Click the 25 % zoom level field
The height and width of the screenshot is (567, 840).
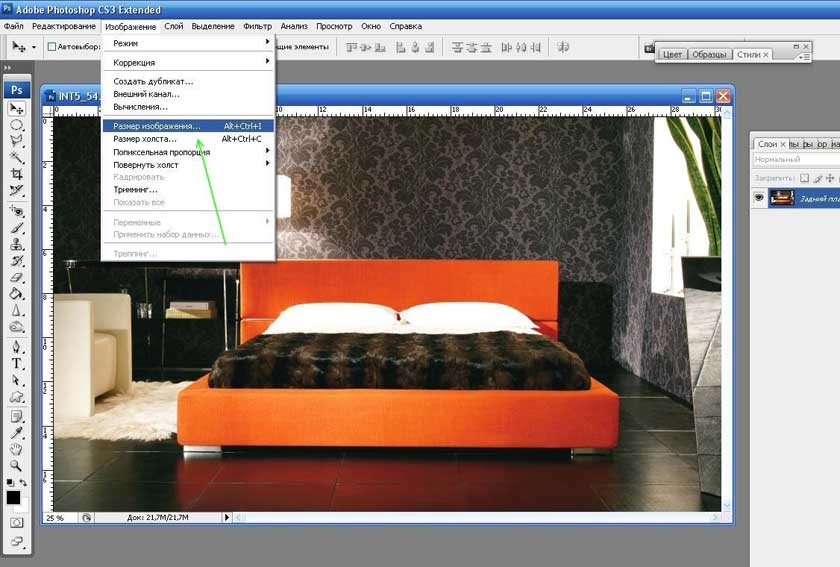(56, 517)
